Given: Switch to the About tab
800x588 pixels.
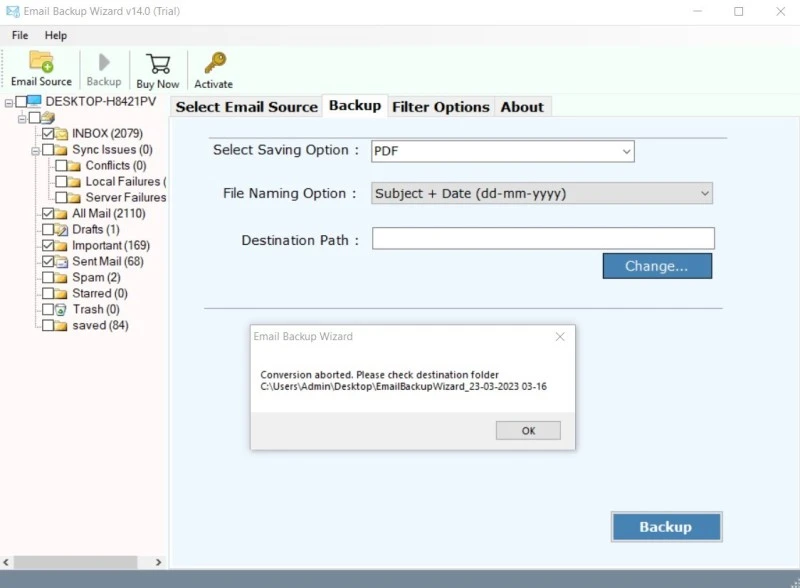Looking at the screenshot, I should (522, 107).
